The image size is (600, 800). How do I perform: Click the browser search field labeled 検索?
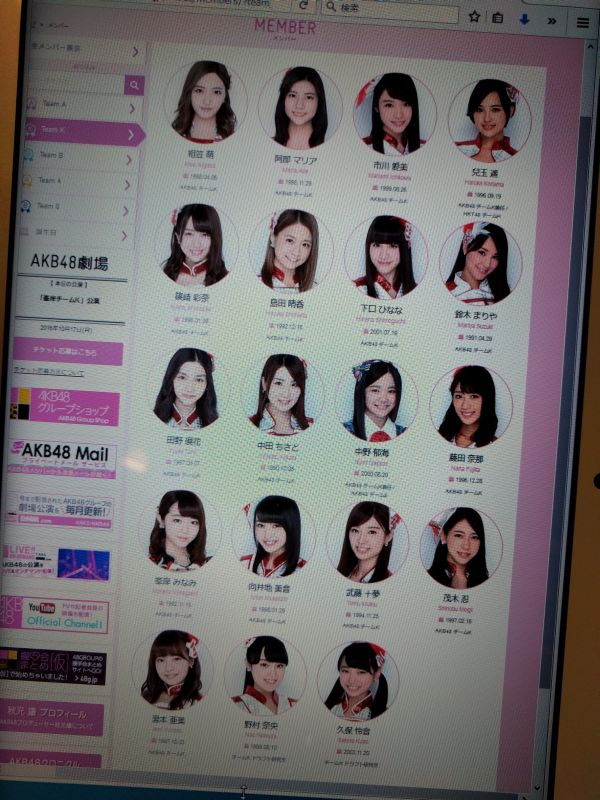390,10
